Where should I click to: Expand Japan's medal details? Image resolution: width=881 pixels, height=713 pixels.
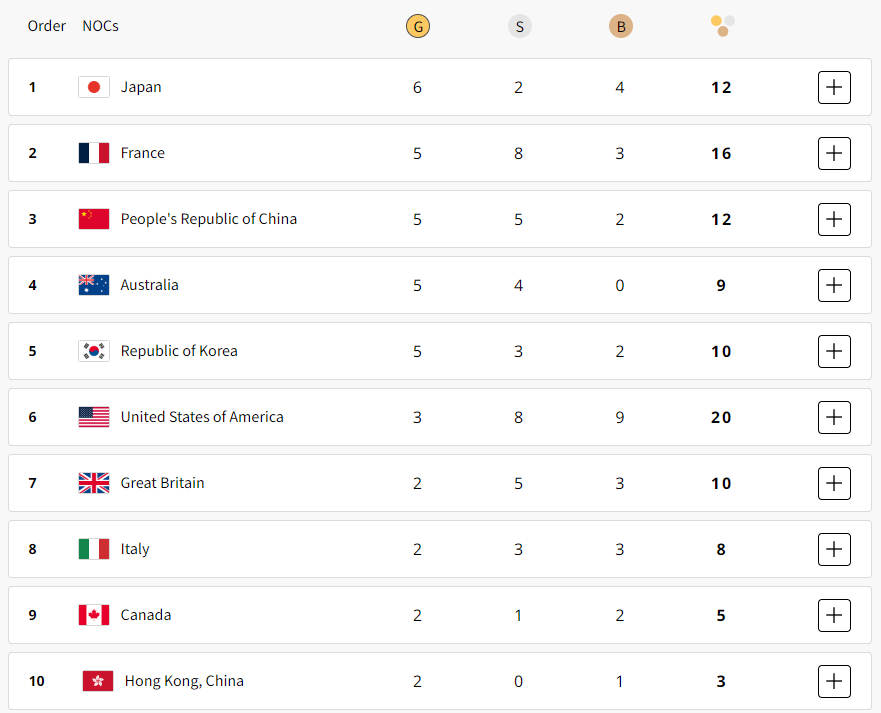click(834, 87)
